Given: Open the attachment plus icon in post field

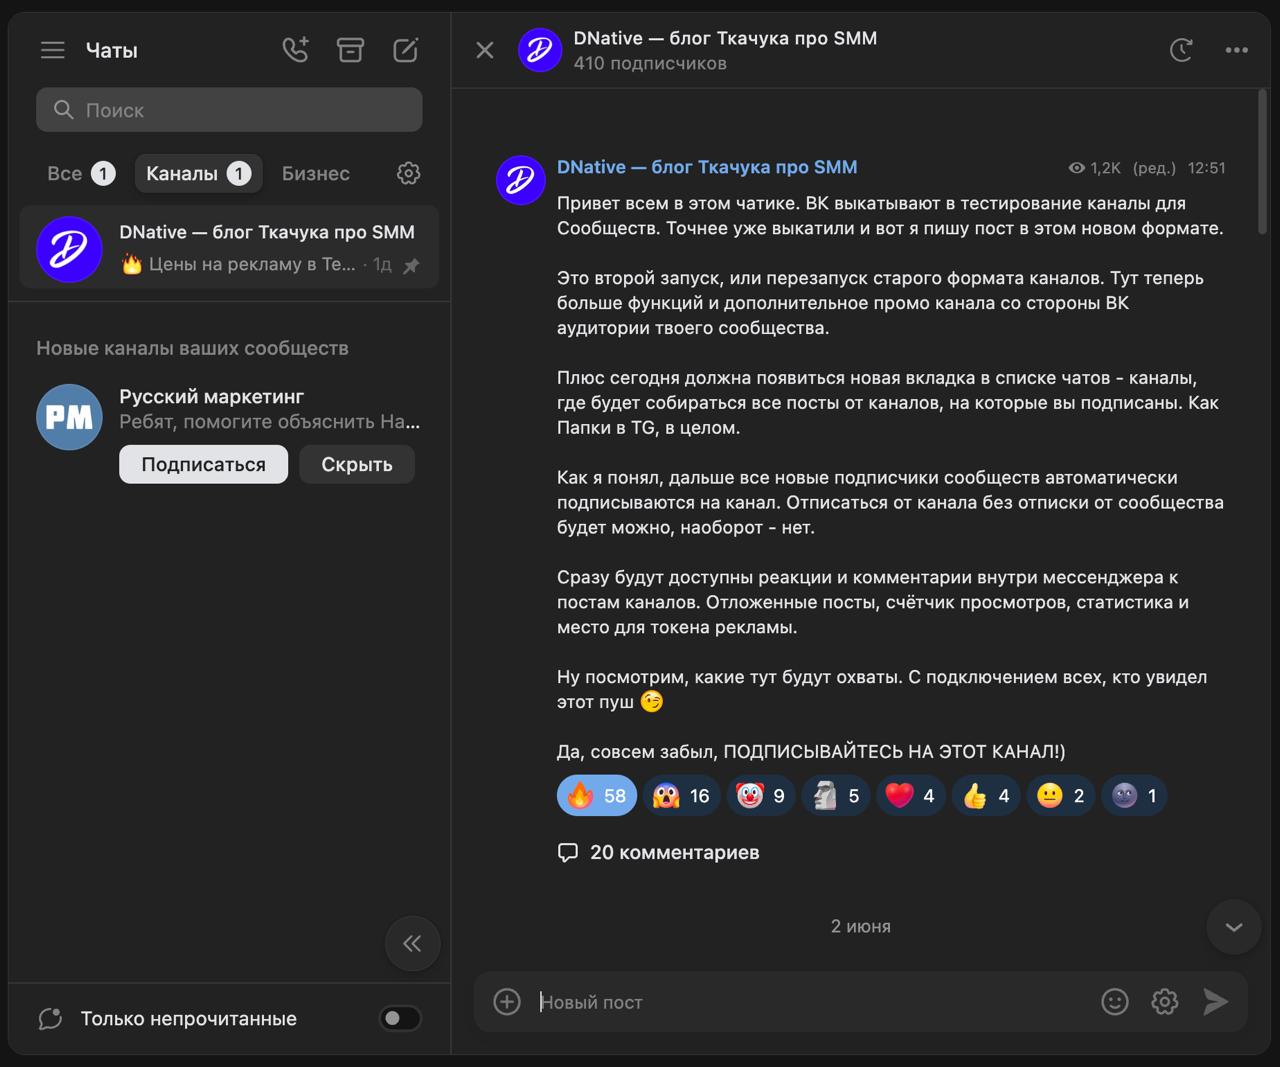Looking at the screenshot, I should coord(507,1001).
